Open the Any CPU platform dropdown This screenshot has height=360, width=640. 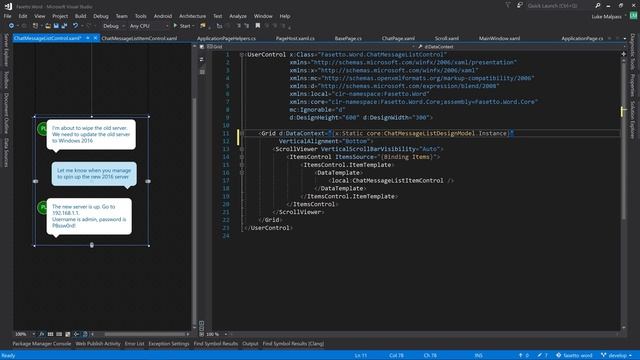[149, 26]
